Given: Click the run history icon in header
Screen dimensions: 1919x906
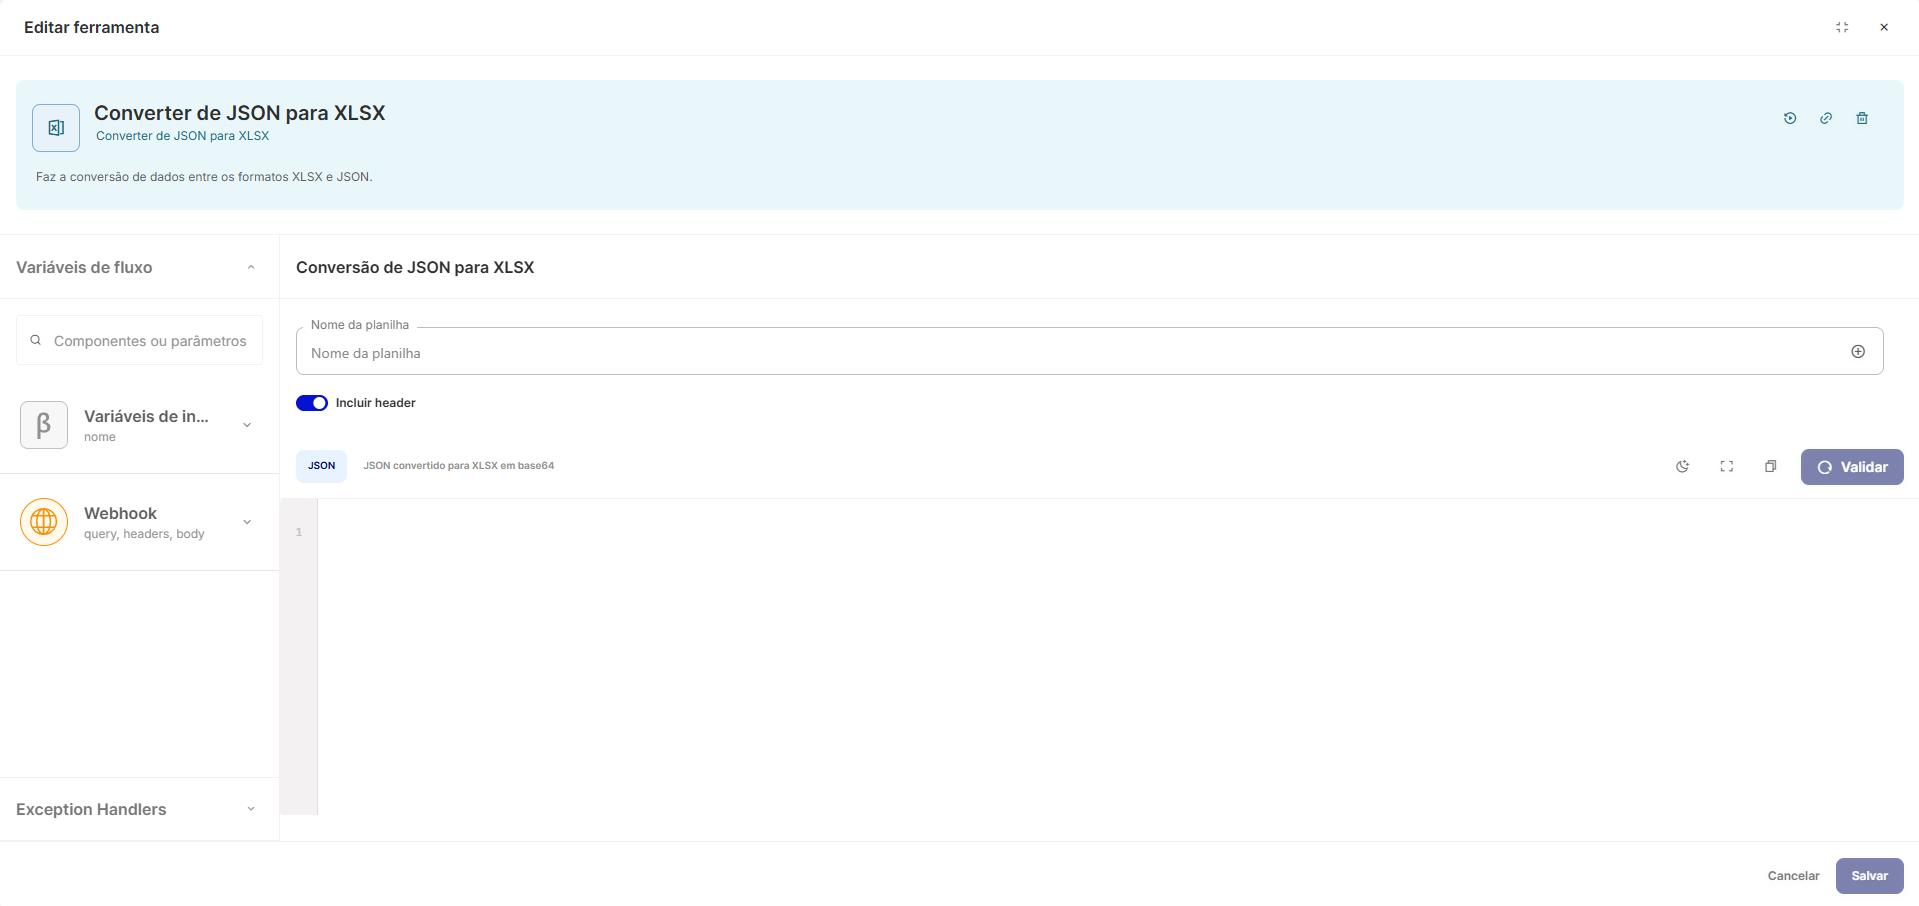Looking at the screenshot, I should [x=1790, y=118].
